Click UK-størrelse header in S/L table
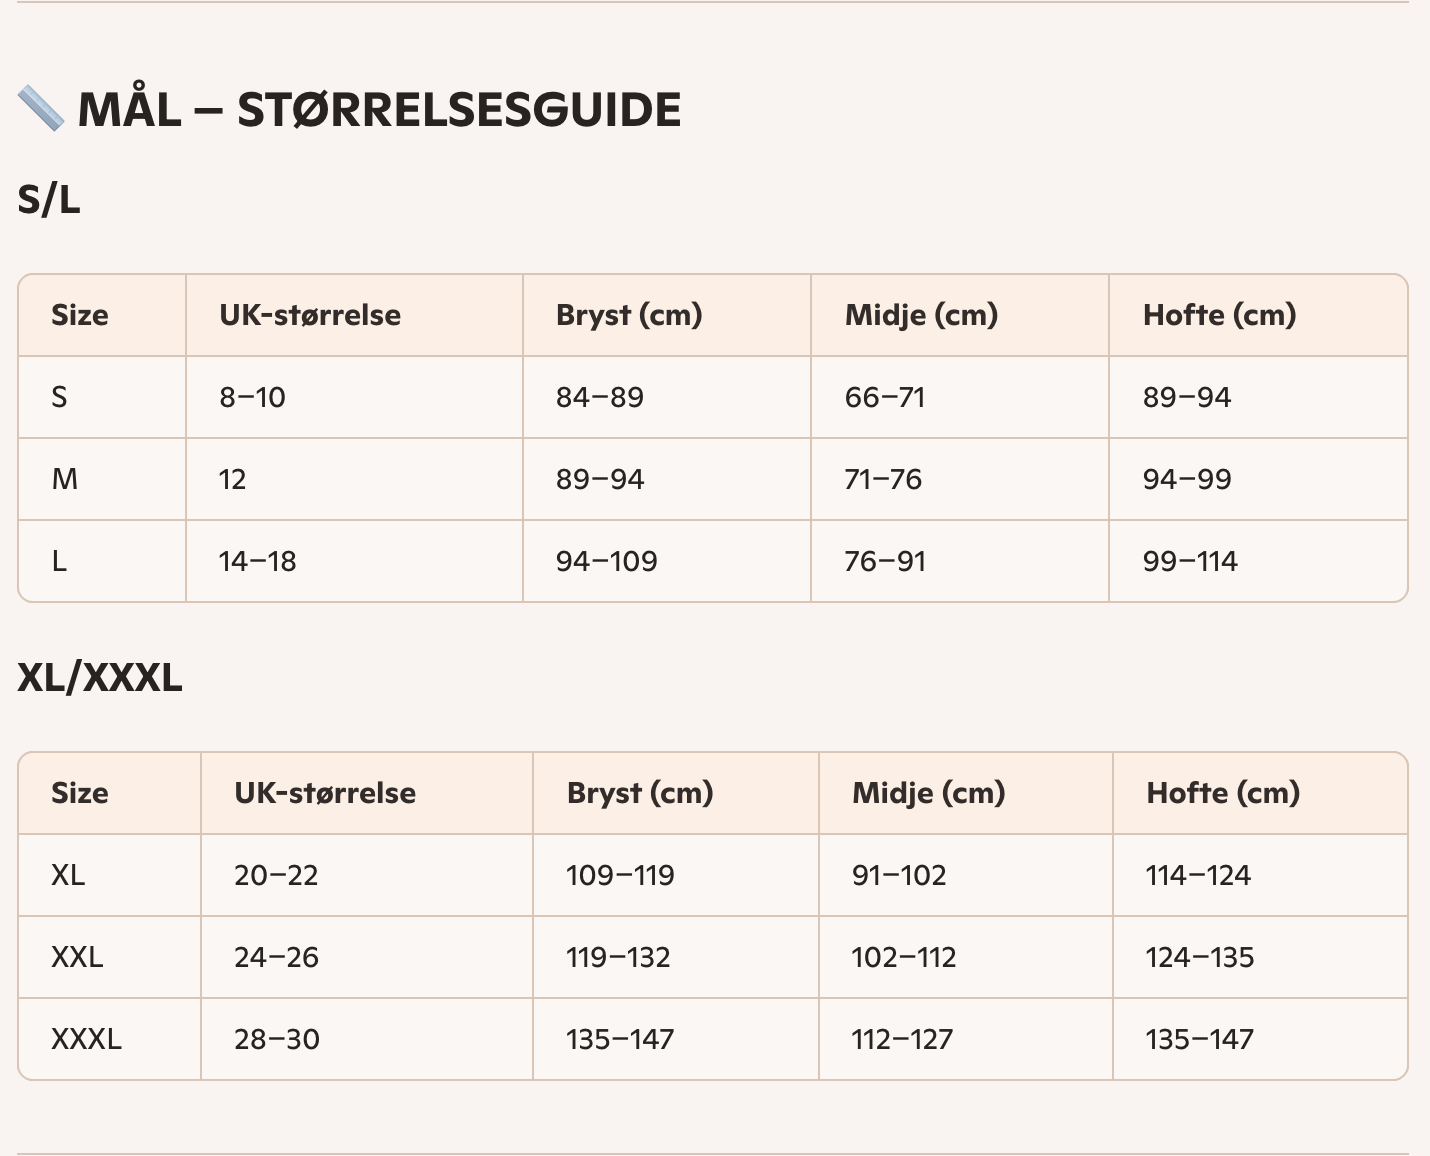 310,315
